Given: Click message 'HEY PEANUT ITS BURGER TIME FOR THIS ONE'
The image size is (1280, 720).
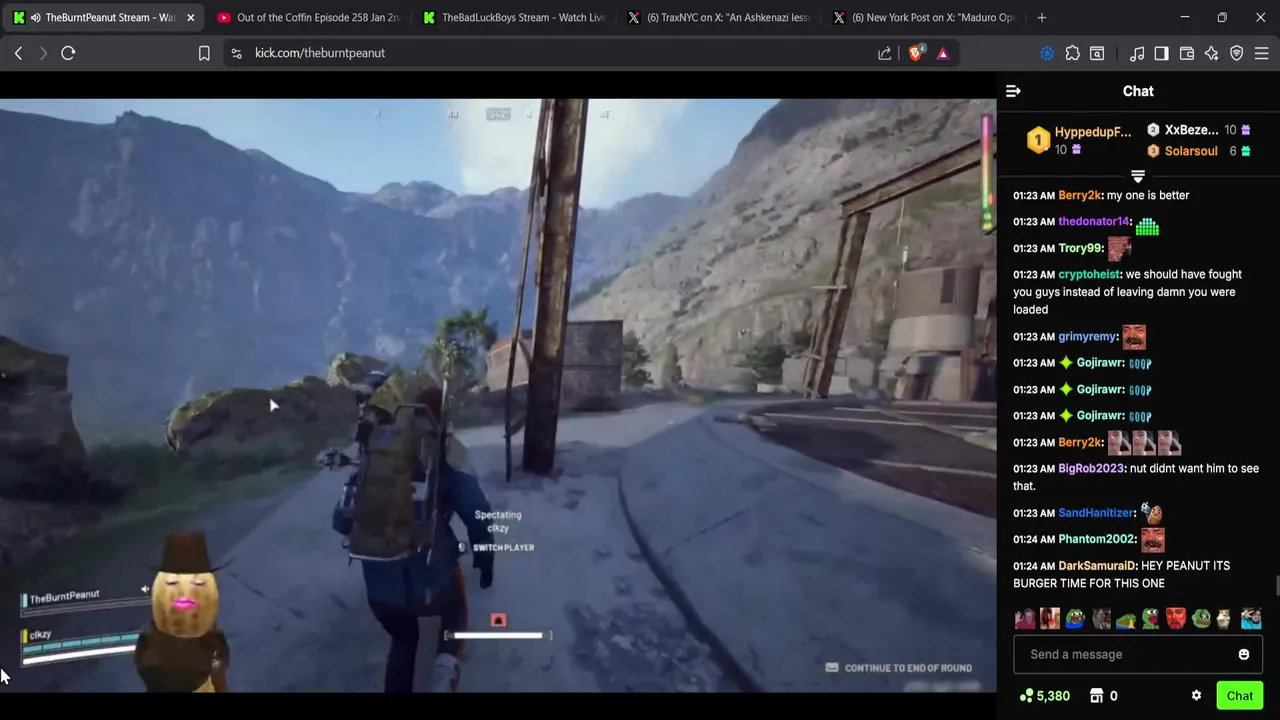Looking at the screenshot, I should tap(1122, 574).
